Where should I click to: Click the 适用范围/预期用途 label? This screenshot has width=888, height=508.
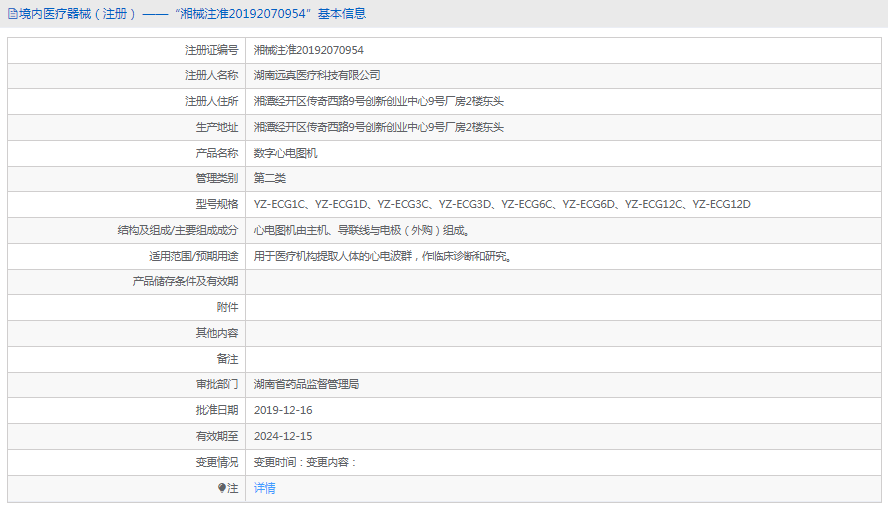pos(194,257)
